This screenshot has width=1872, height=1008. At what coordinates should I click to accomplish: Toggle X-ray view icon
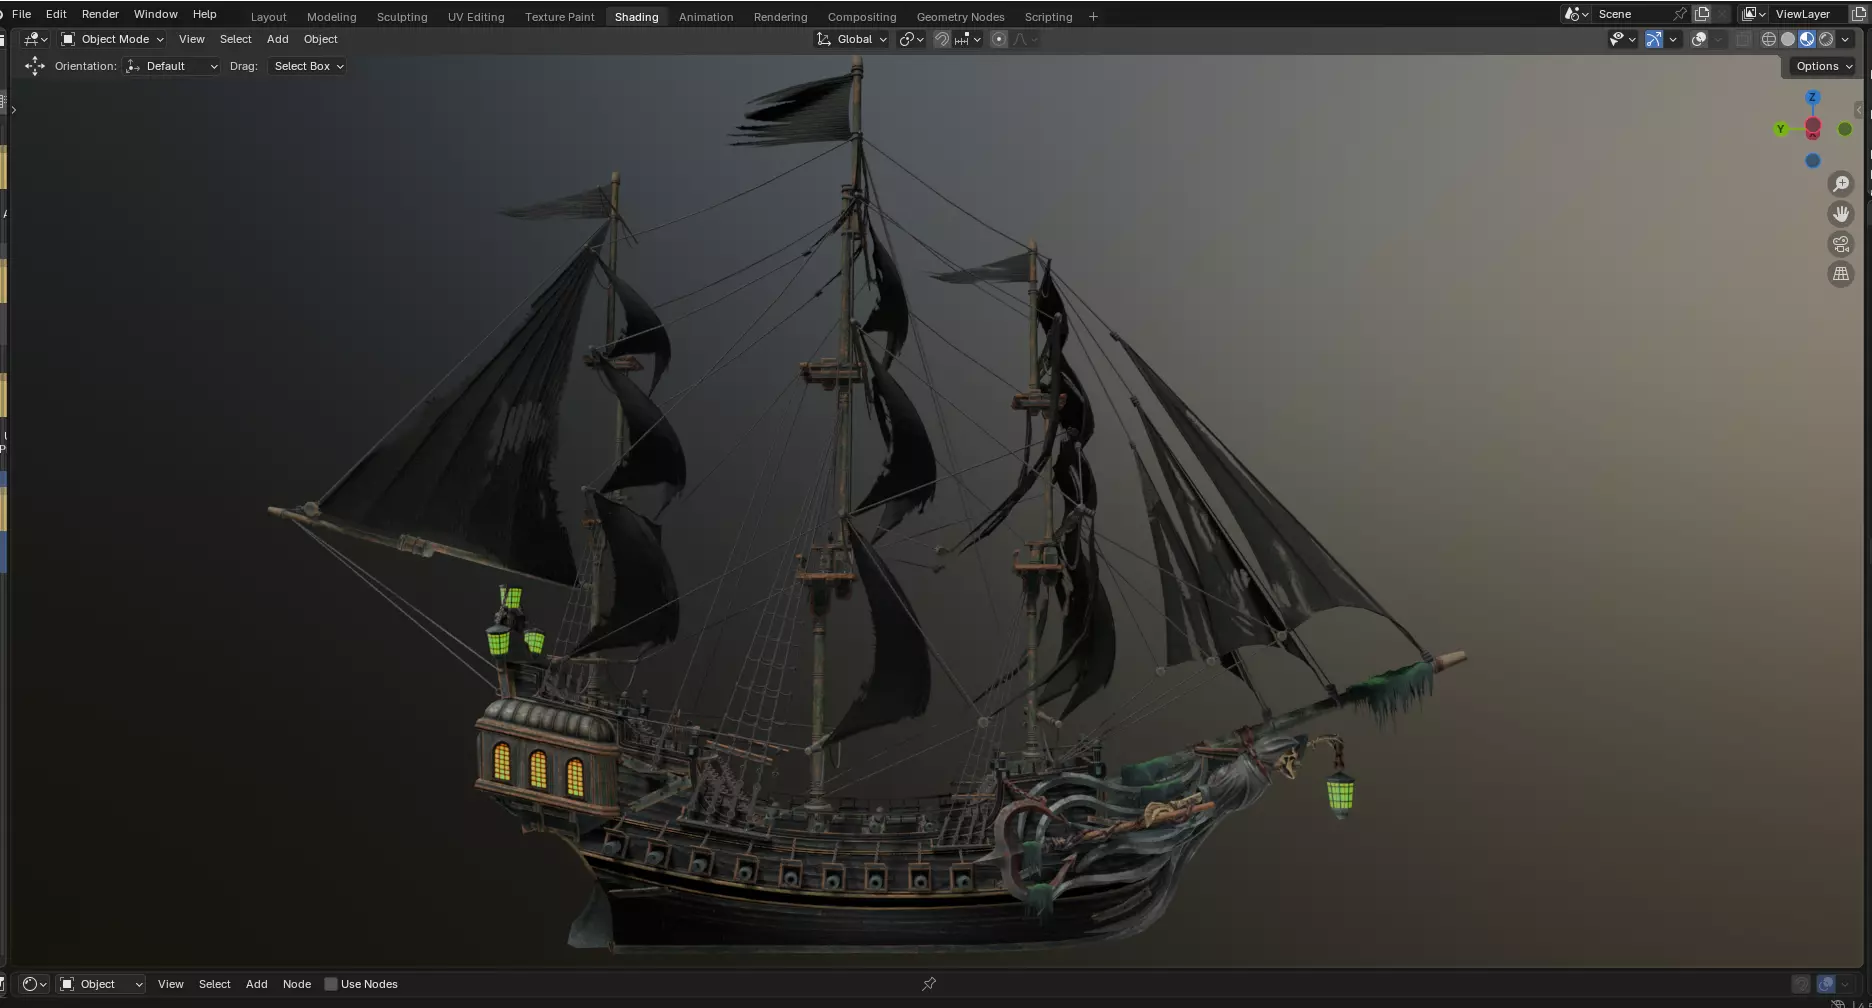click(1744, 39)
